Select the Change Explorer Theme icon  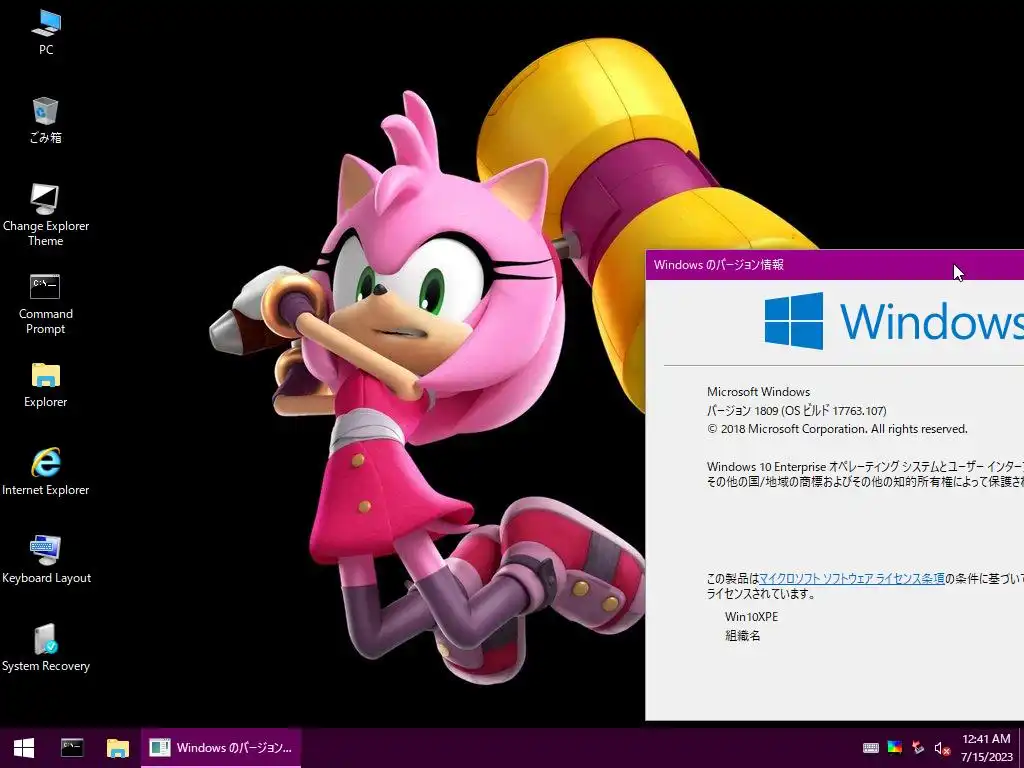(46, 216)
